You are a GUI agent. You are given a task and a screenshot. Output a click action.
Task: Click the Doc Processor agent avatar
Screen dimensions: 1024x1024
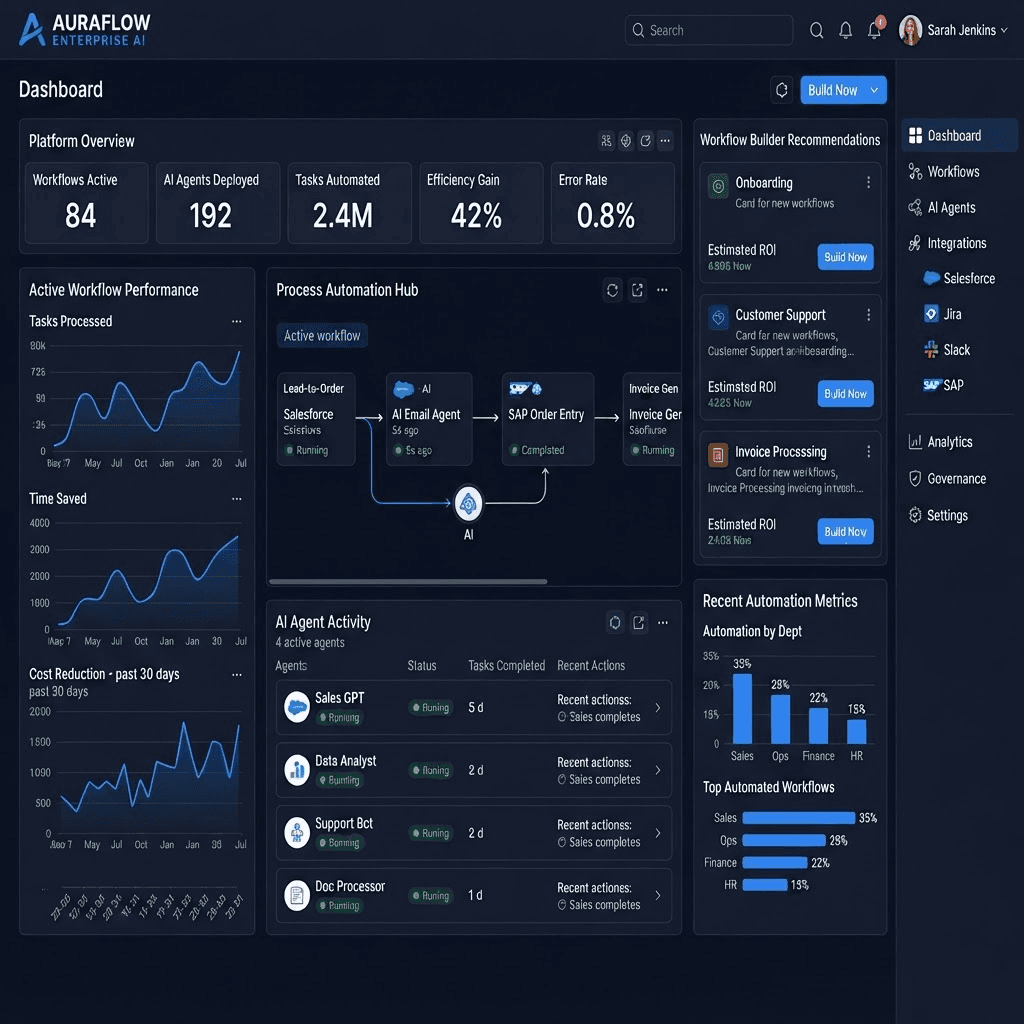coord(297,895)
